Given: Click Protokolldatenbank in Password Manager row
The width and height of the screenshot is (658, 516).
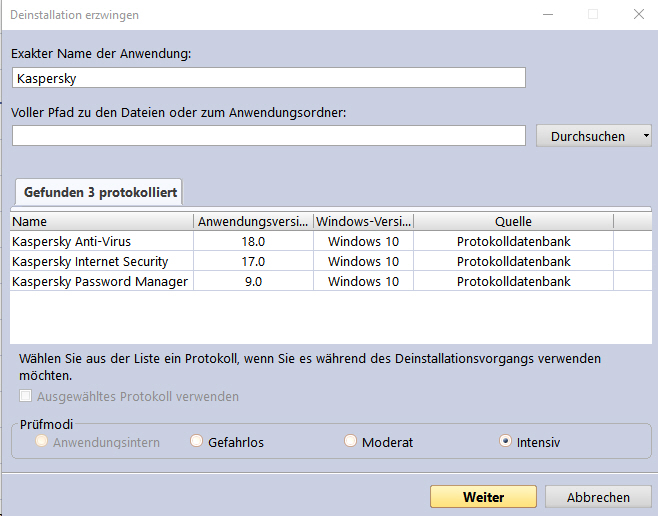Looking at the screenshot, I should (513, 281).
